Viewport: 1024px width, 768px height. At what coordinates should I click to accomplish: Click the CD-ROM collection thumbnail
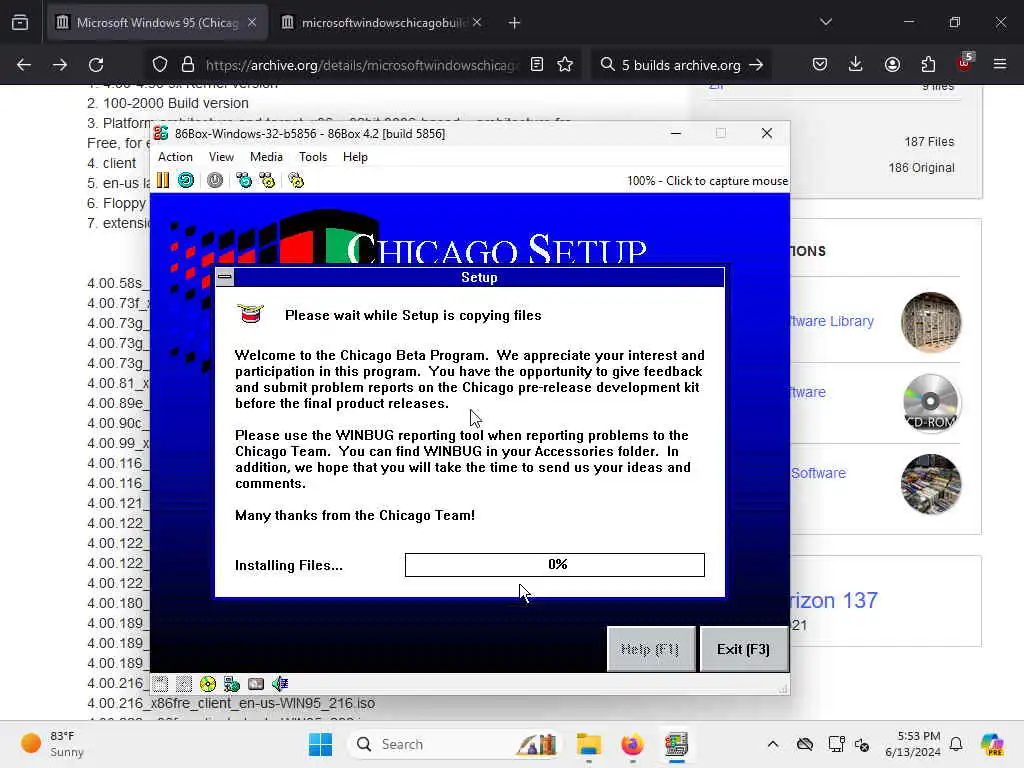(931, 403)
